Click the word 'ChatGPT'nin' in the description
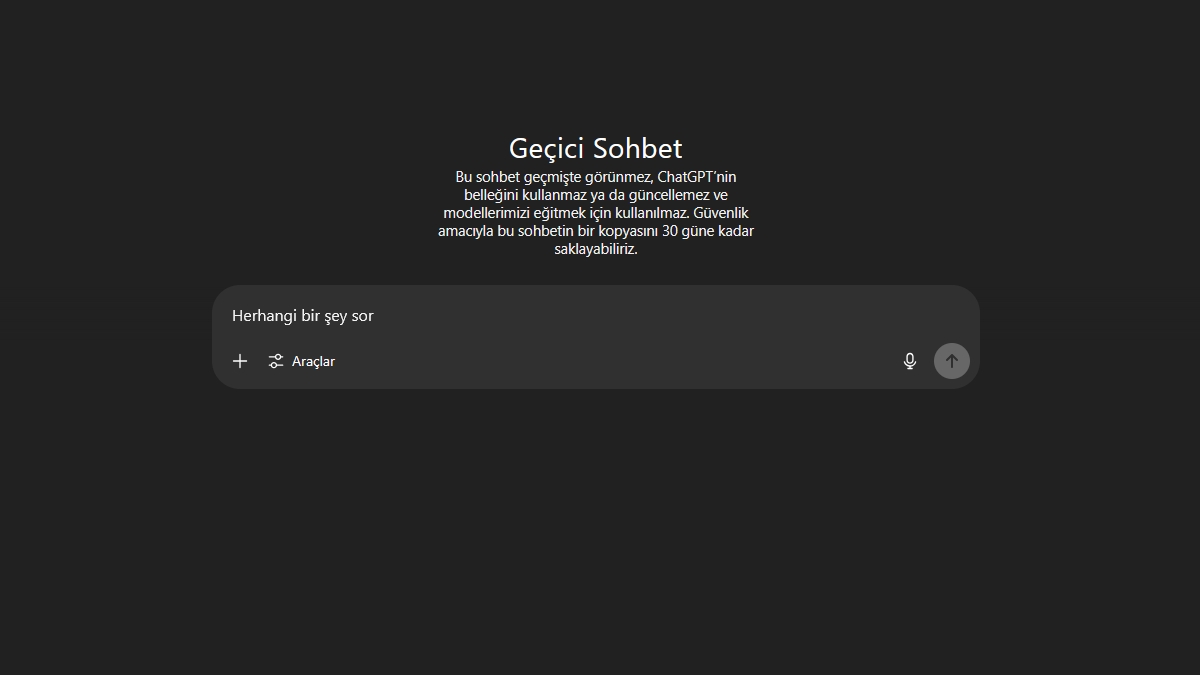 [697, 177]
